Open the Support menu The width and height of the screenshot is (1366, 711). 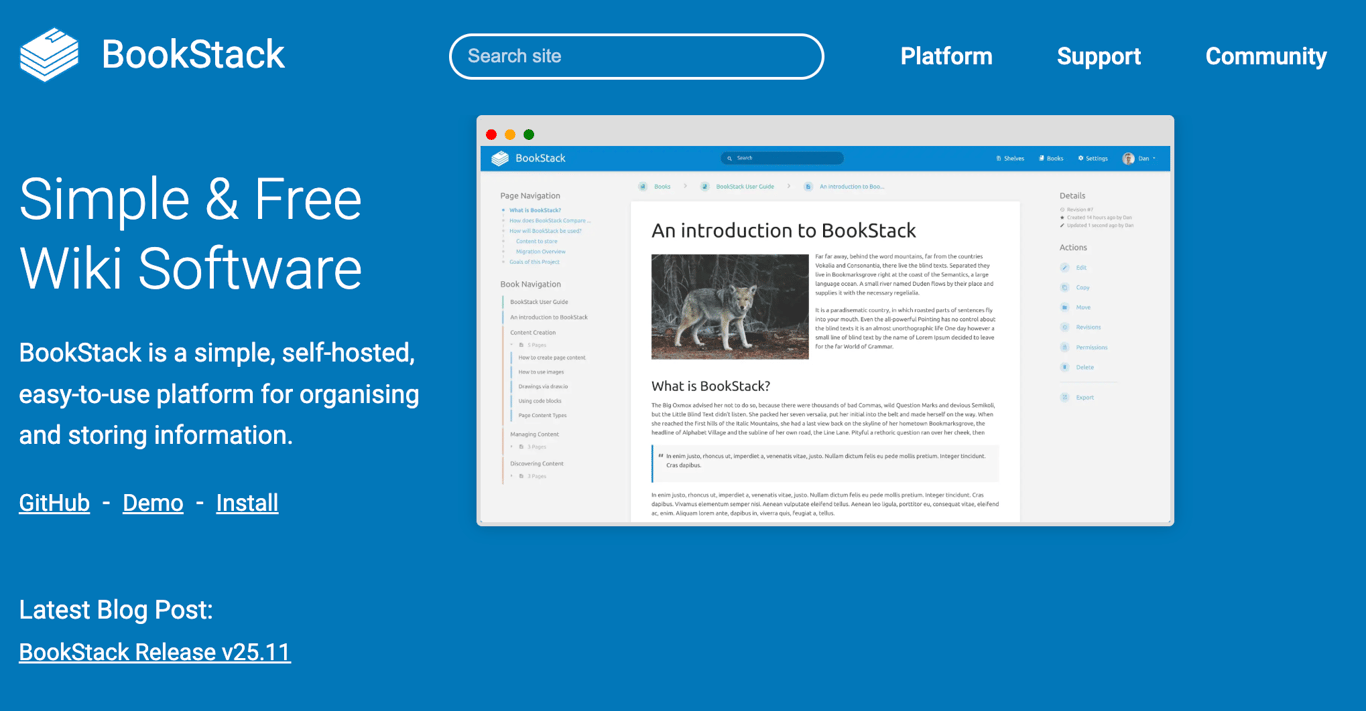pos(1098,56)
